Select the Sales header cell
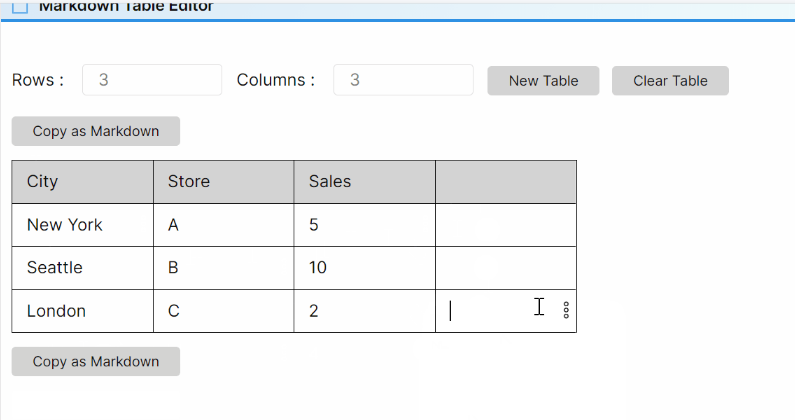Image resolution: width=795 pixels, height=420 pixels. (x=364, y=181)
